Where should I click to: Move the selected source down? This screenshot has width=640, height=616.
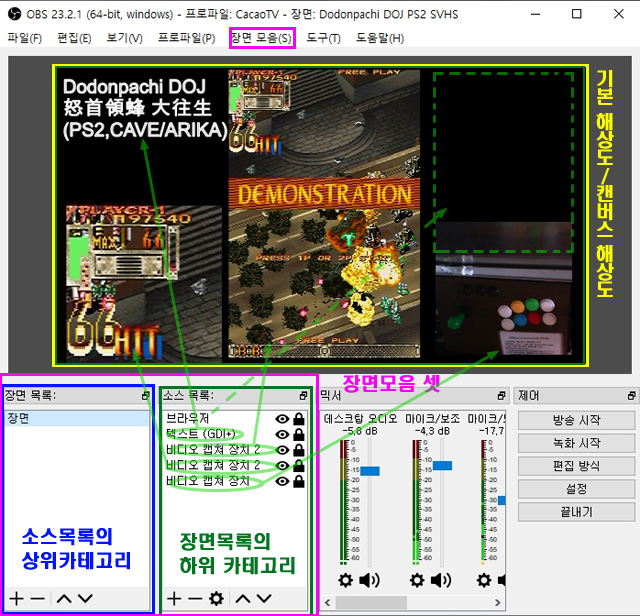point(264,599)
